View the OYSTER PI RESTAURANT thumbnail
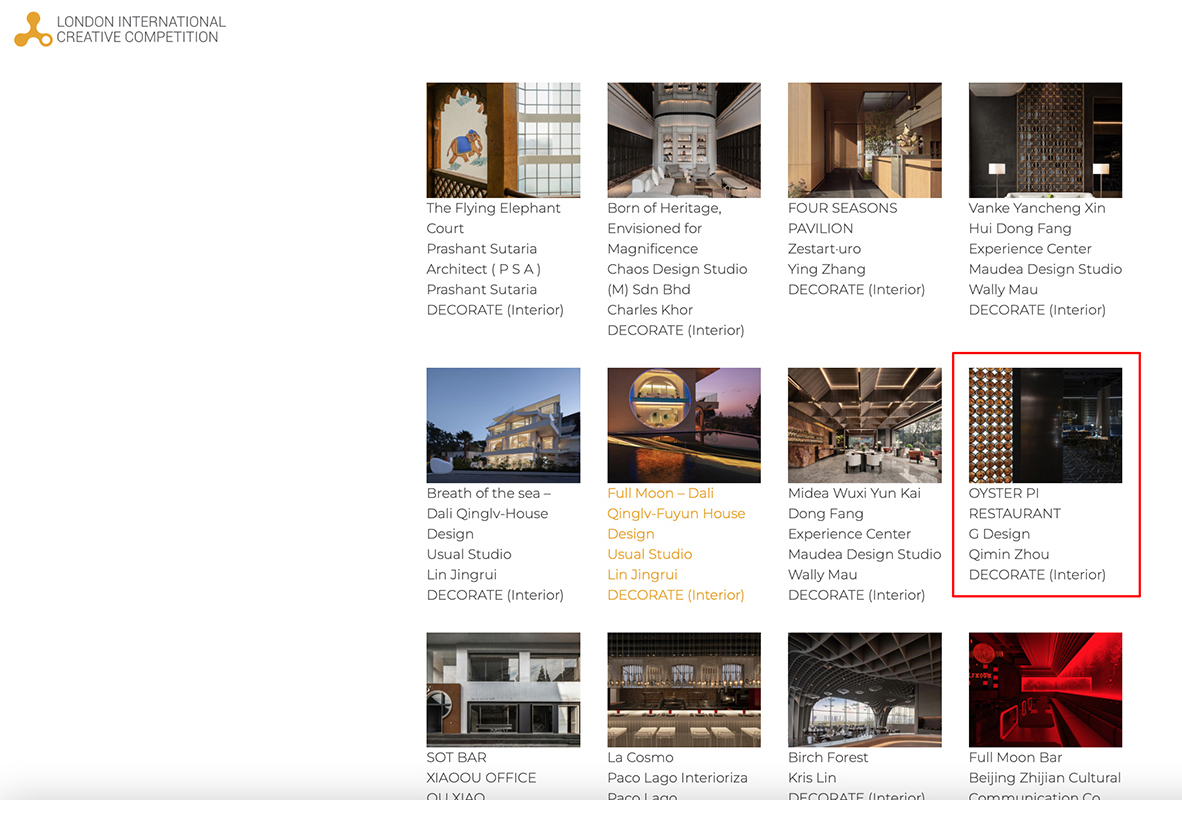This screenshot has height=834, width=1182. [1045, 425]
